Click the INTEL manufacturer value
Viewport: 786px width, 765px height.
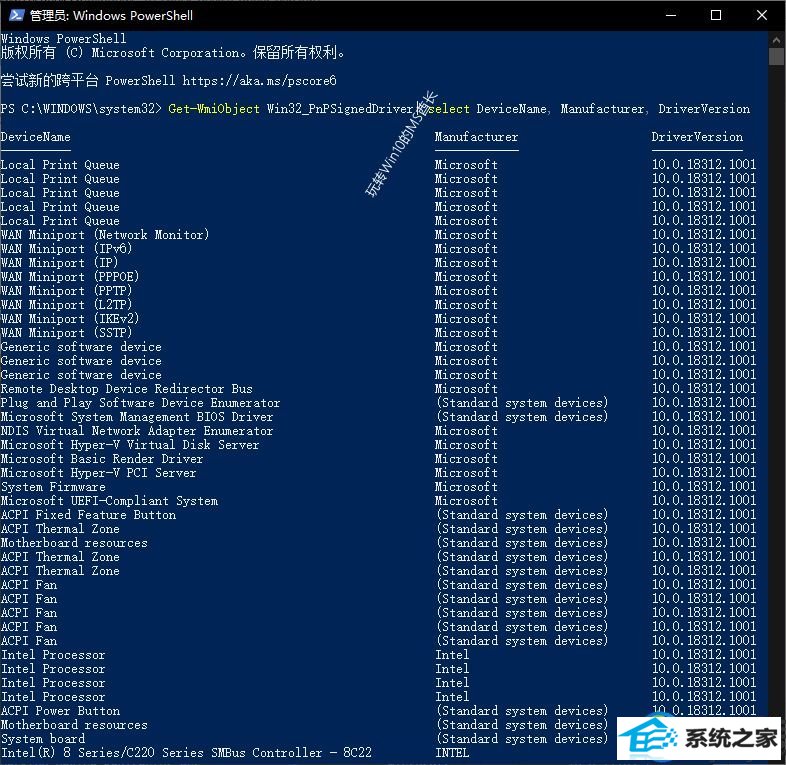[452, 753]
